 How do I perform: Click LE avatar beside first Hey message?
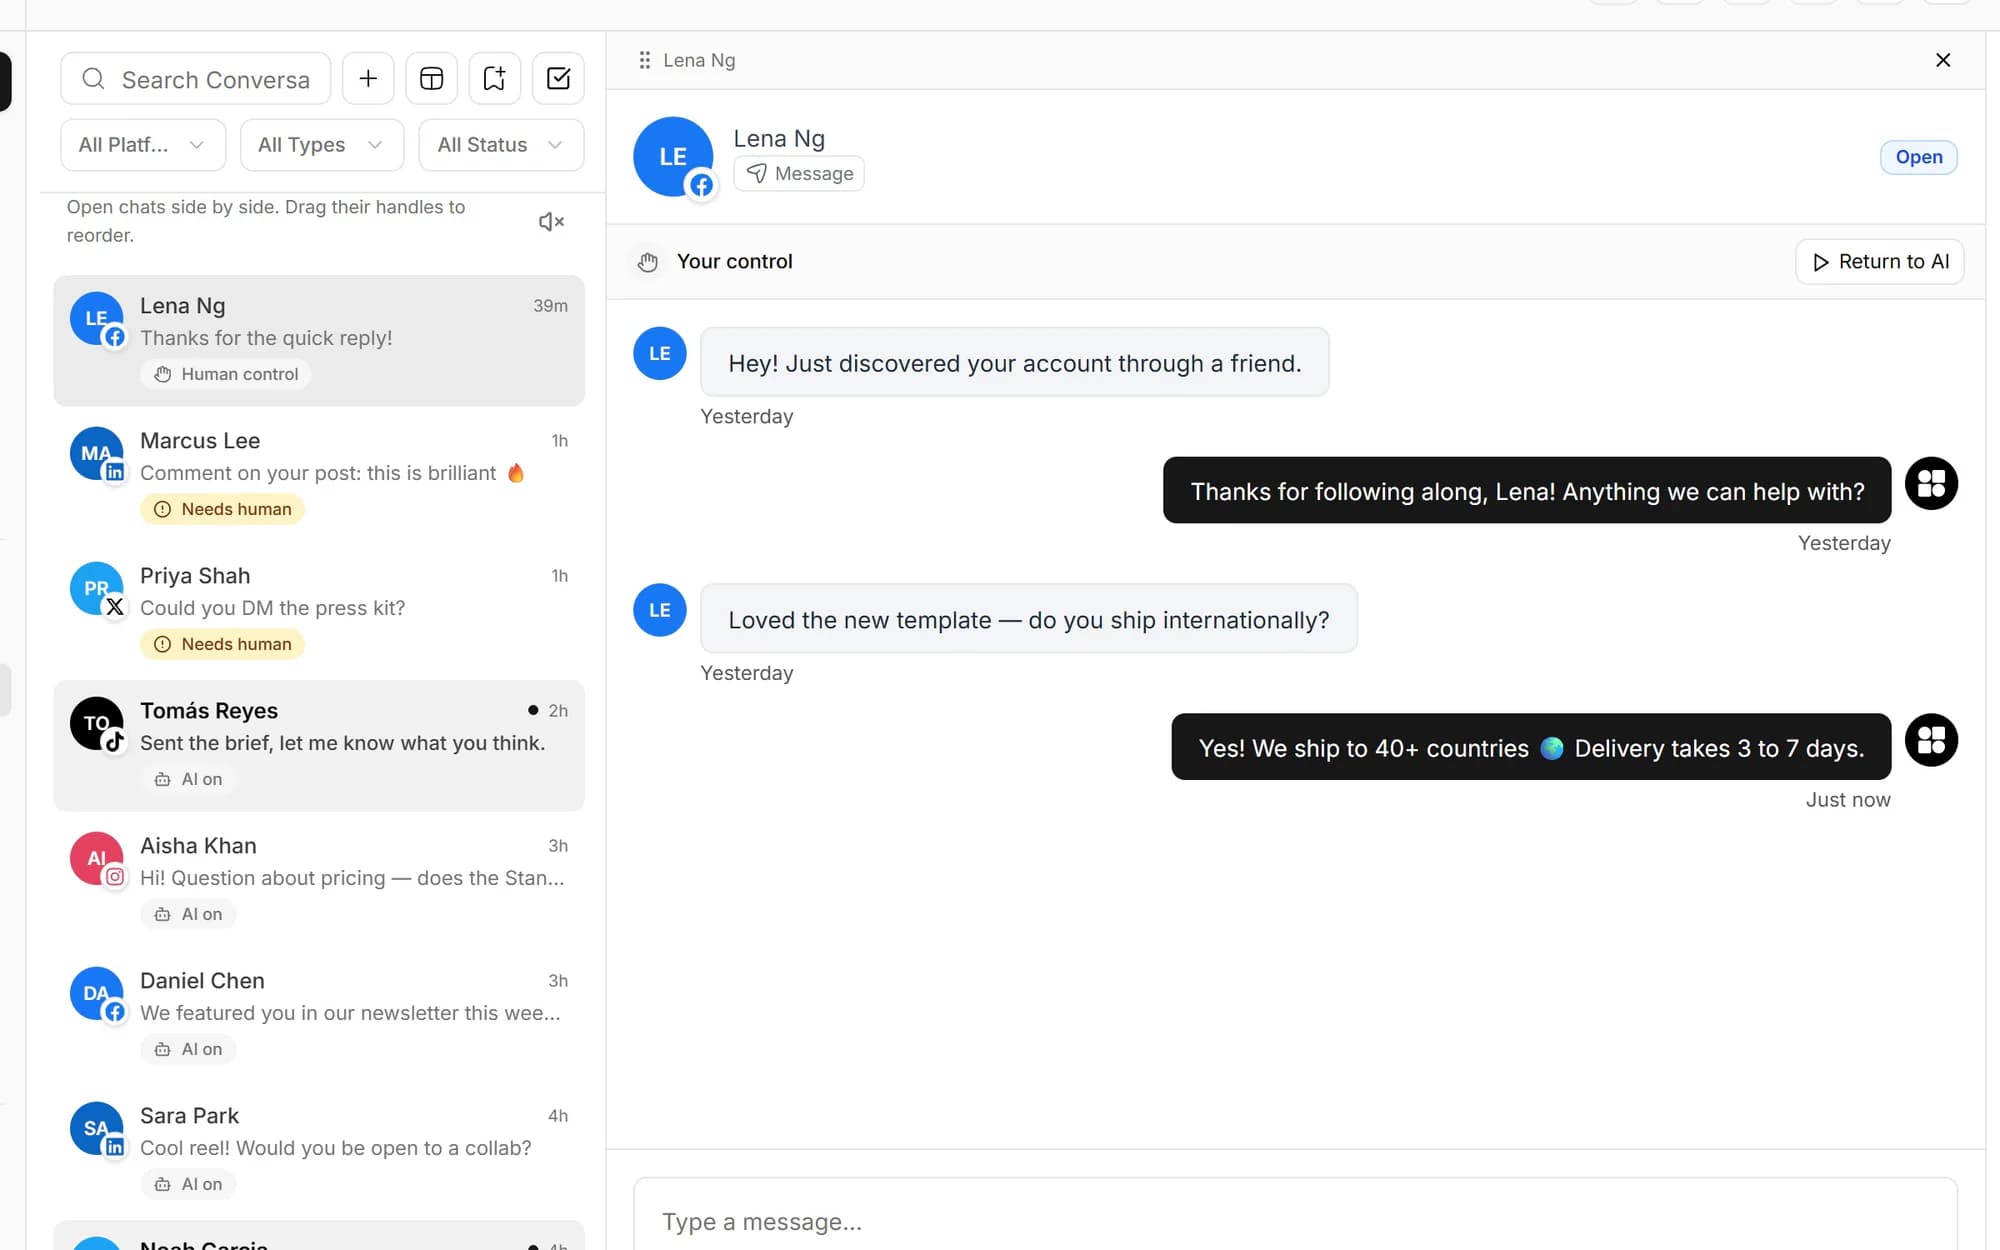point(660,353)
